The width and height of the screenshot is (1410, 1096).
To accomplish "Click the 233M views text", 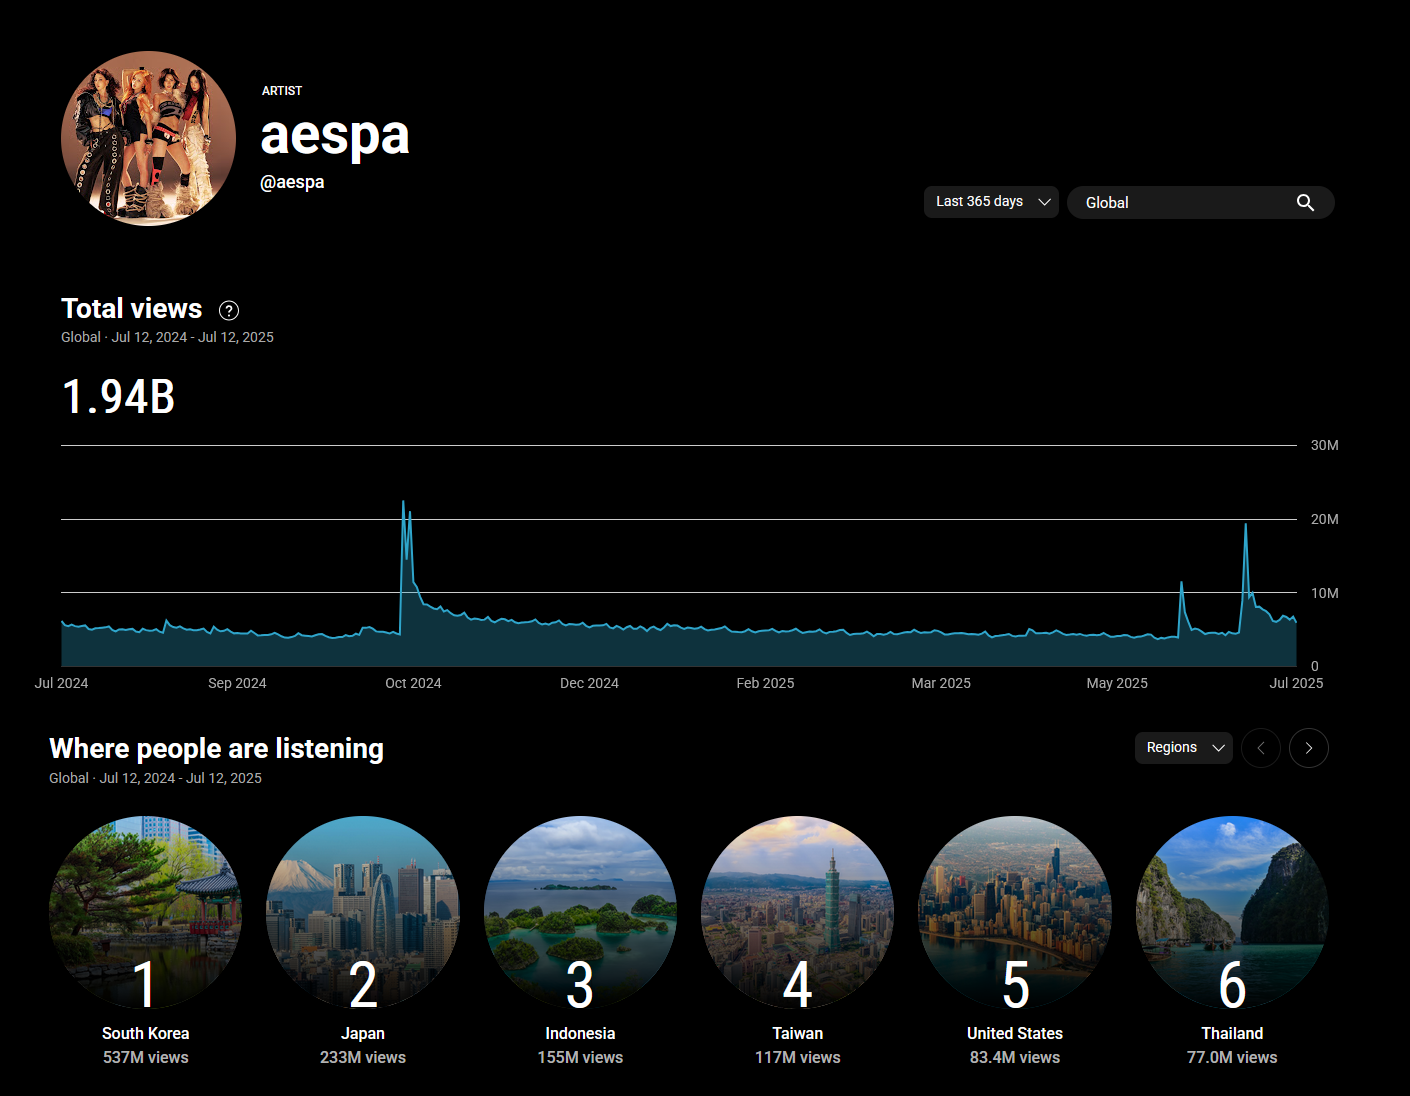I will click(363, 1058).
